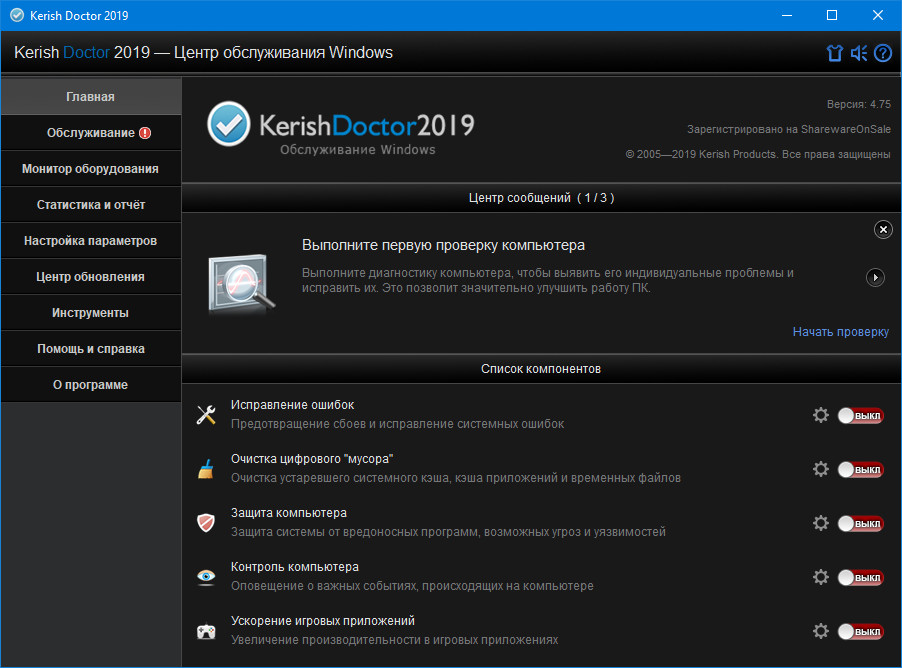
Task: Toggle Защита компьютера on
Action: [x=860, y=523]
